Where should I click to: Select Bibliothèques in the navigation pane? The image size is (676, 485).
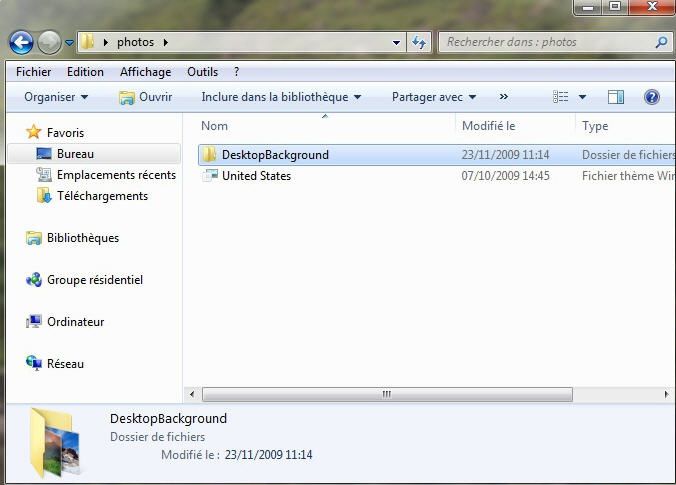[83, 238]
